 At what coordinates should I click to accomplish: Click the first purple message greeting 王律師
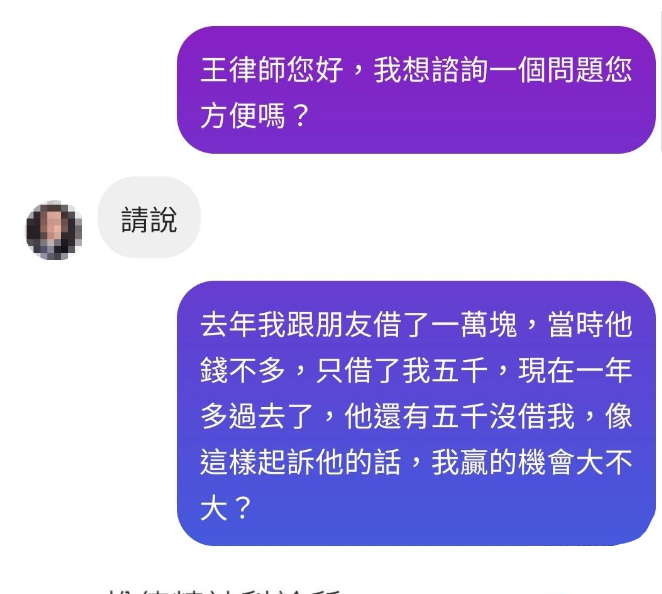click(x=416, y=90)
